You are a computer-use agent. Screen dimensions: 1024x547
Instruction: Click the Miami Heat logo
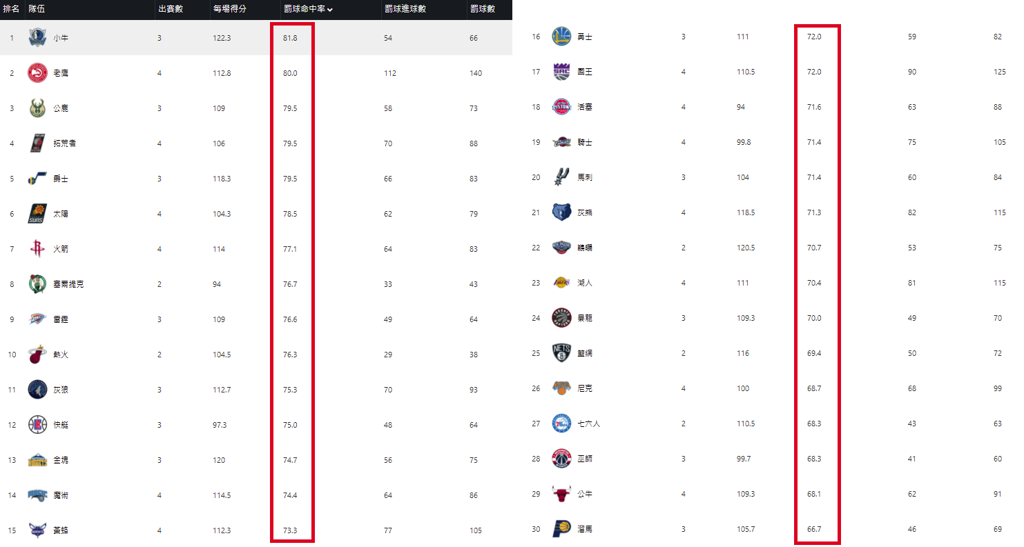[37, 354]
